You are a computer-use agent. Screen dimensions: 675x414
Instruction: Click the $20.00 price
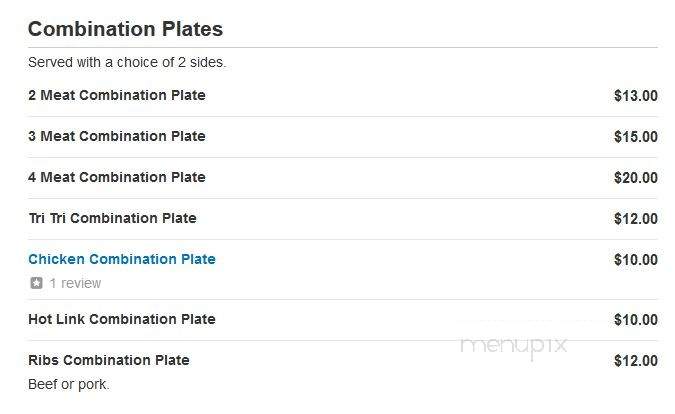click(x=636, y=177)
